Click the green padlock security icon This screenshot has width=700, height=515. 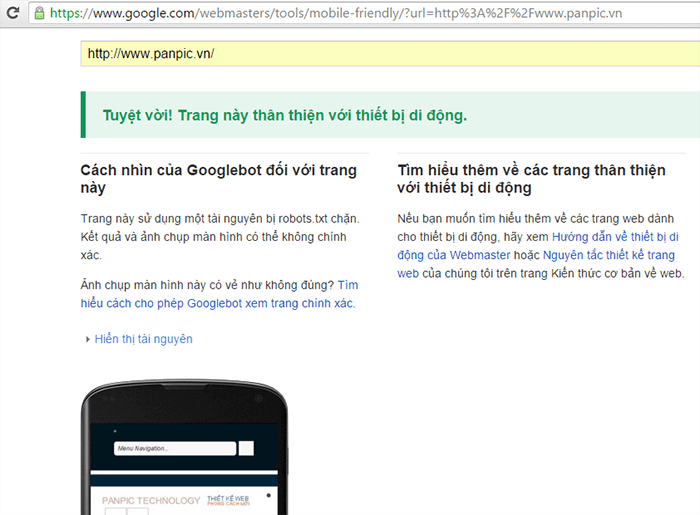pyautogui.click(x=39, y=12)
